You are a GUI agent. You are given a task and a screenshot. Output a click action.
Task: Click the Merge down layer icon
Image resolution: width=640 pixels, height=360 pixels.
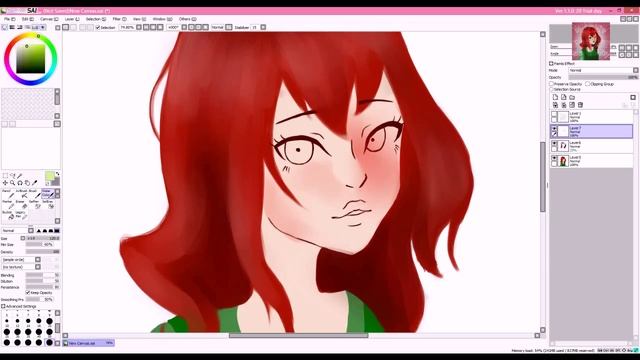click(x=564, y=105)
